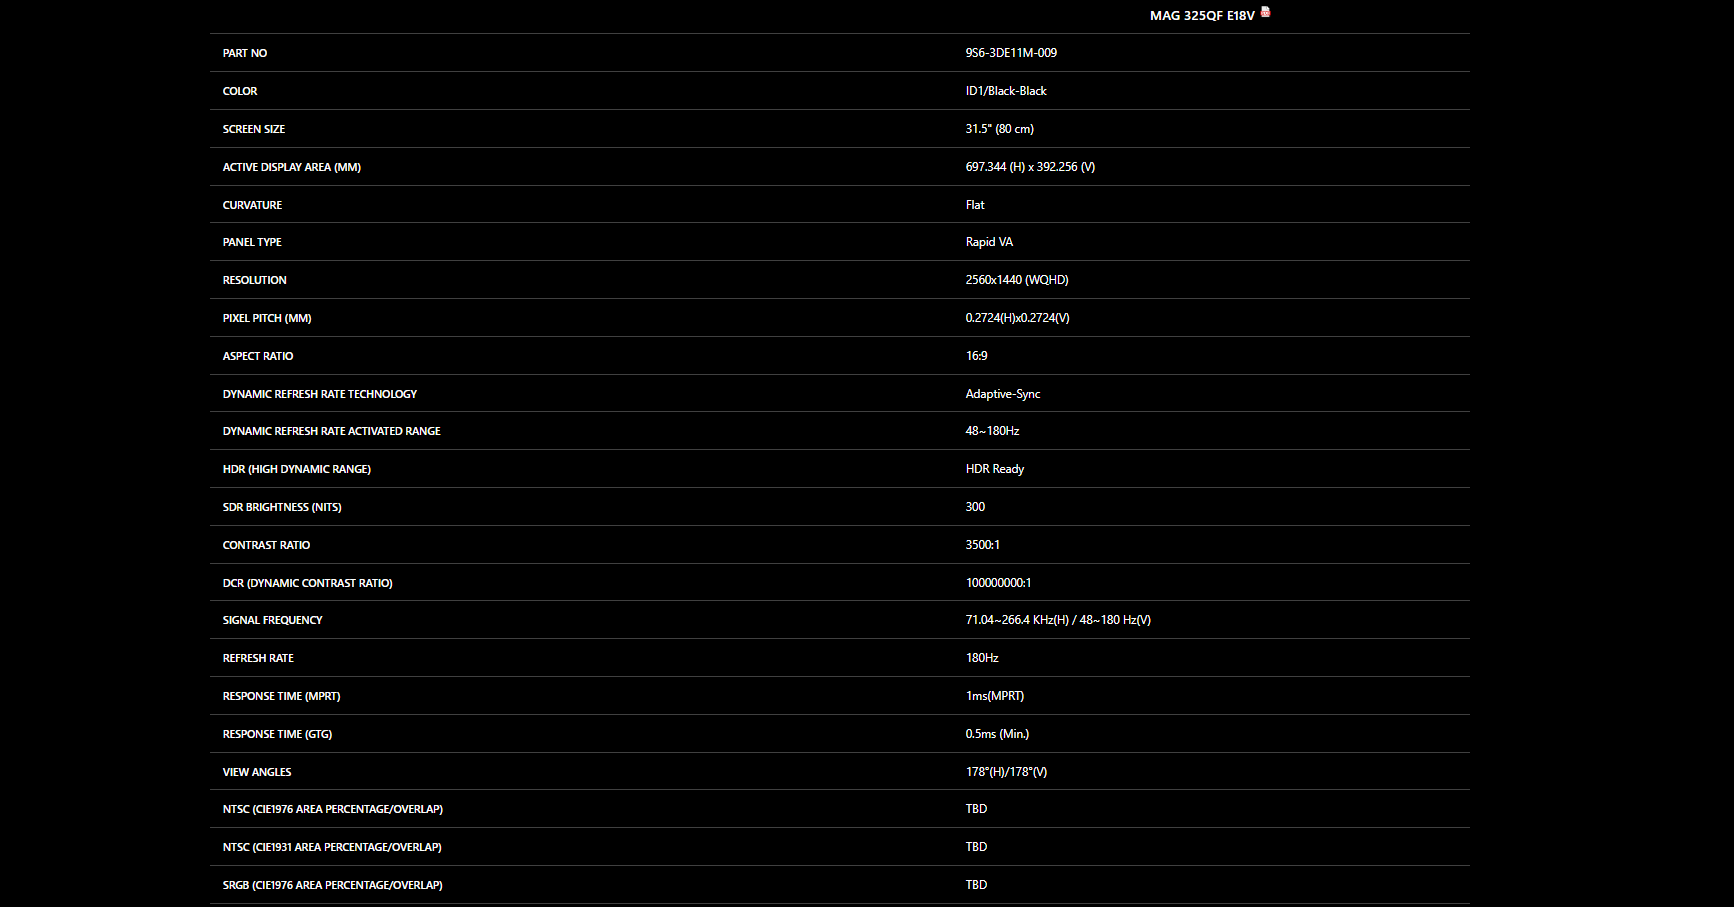This screenshot has width=1734, height=907.
Task: Click the SDR BRIGHTNESS (NITS) label
Action: (x=282, y=507)
